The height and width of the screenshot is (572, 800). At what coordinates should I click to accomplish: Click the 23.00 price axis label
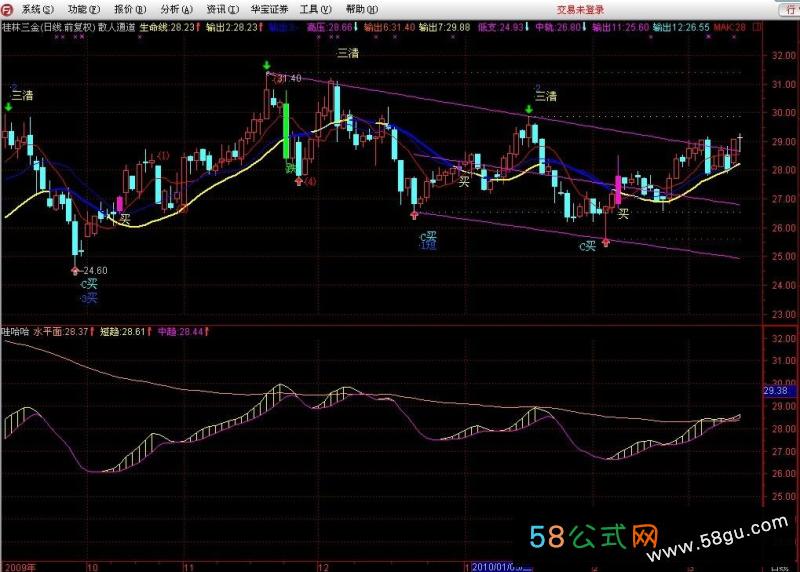[x=784, y=314]
